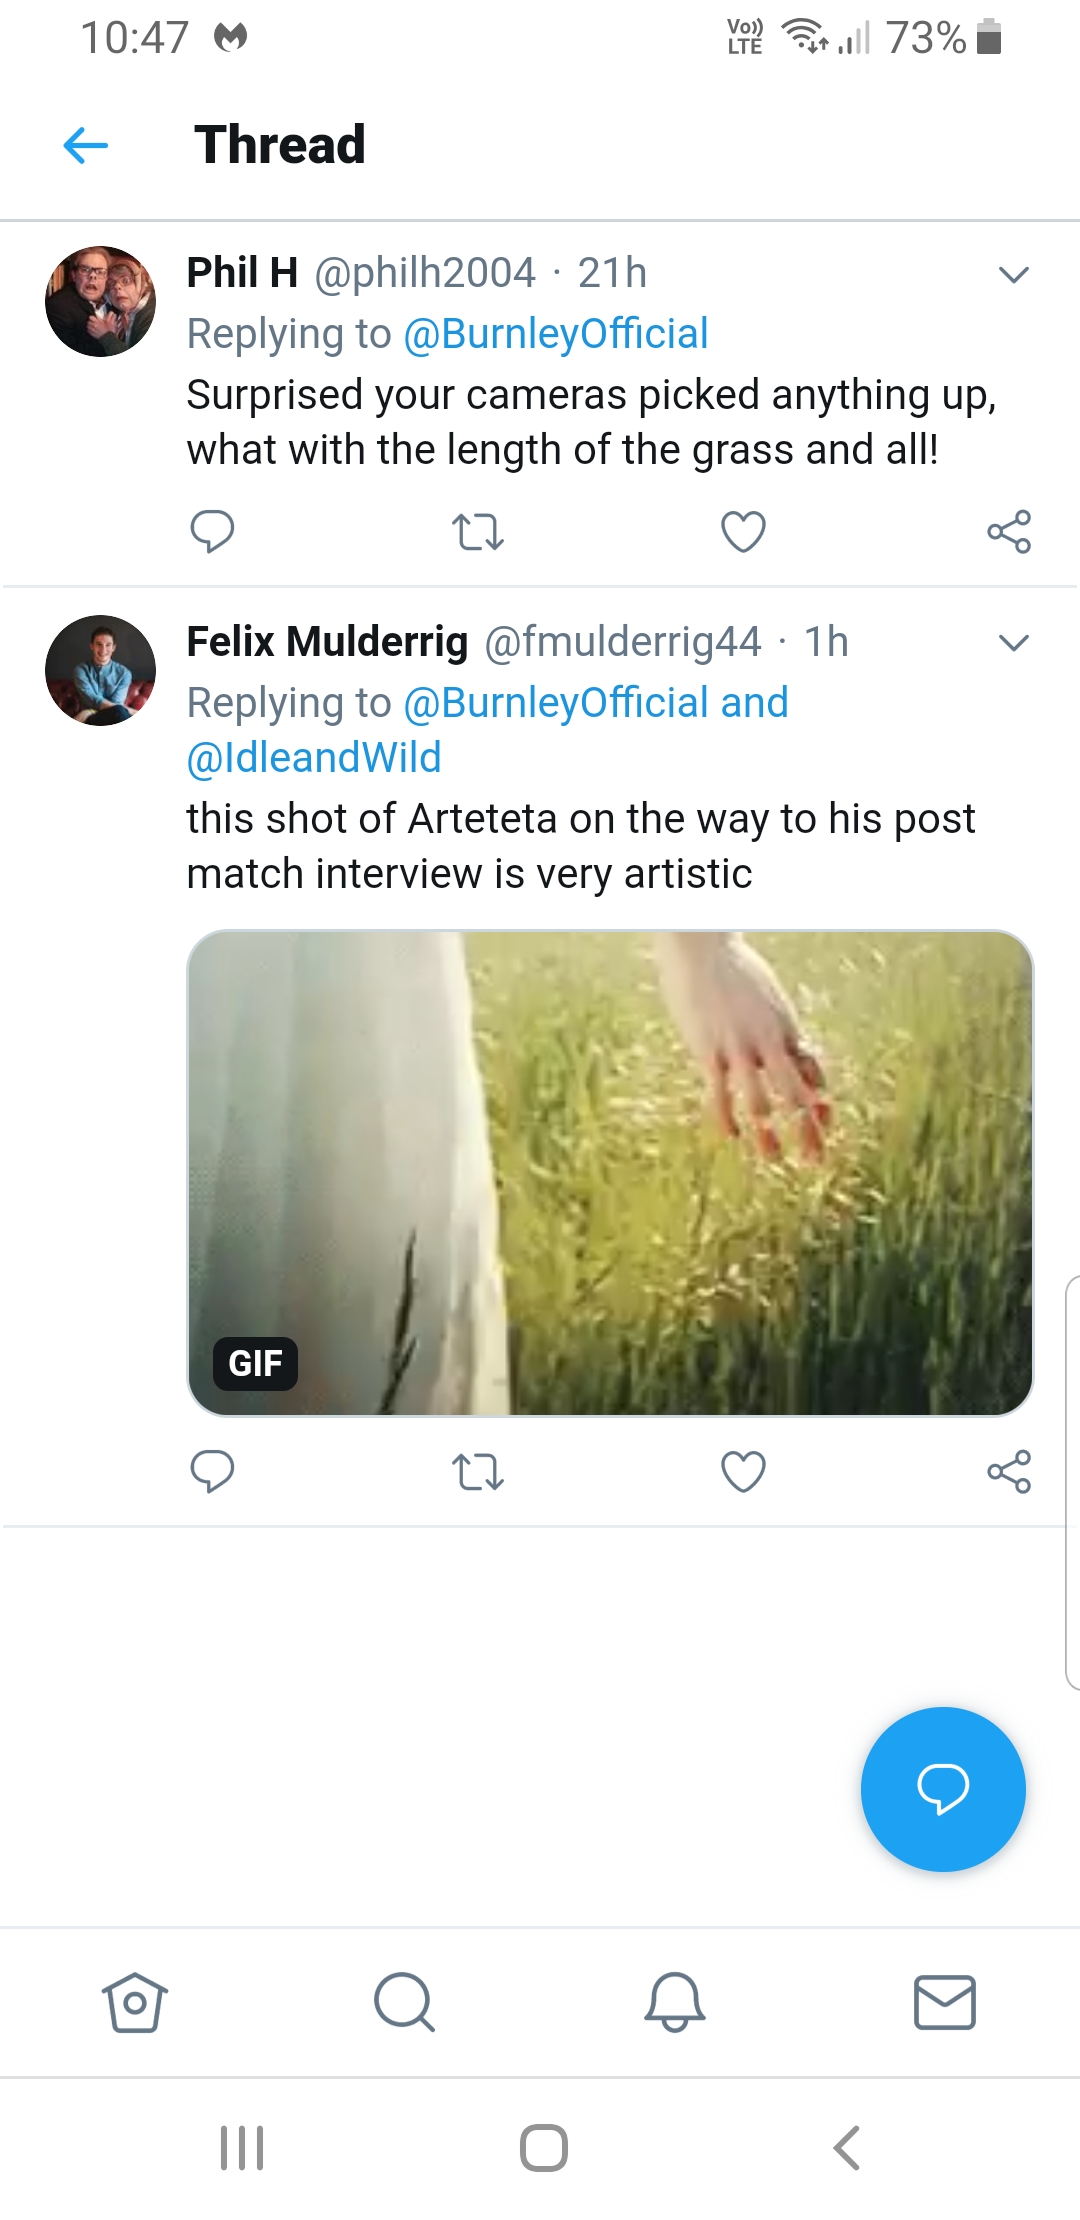The width and height of the screenshot is (1080, 2220).
Task: Switch to the Search tab
Action: tap(404, 2002)
